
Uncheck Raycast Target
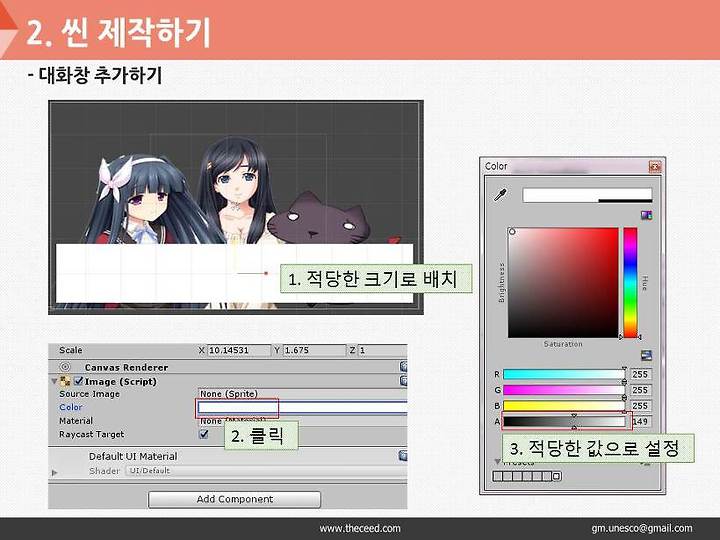(x=204, y=434)
